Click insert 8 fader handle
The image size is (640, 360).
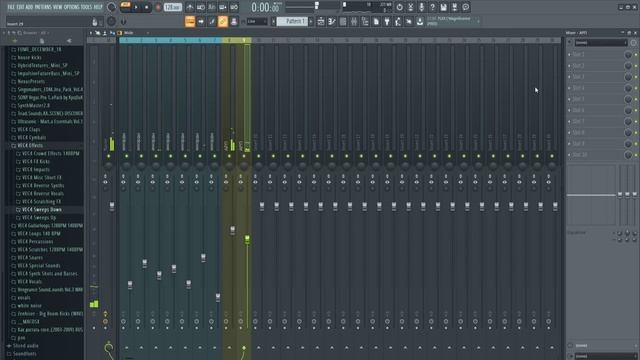coord(232,231)
